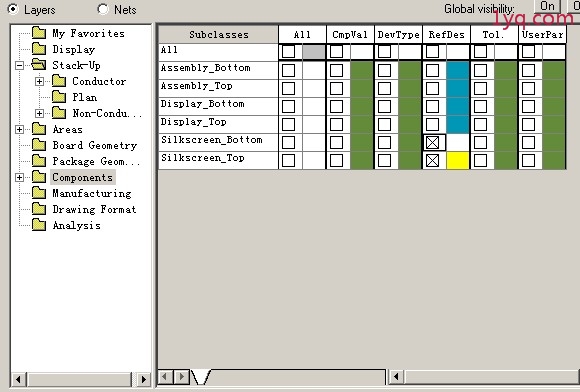Open the Conductor folder icon
The height and width of the screenshot is (392, 580).
59,81
